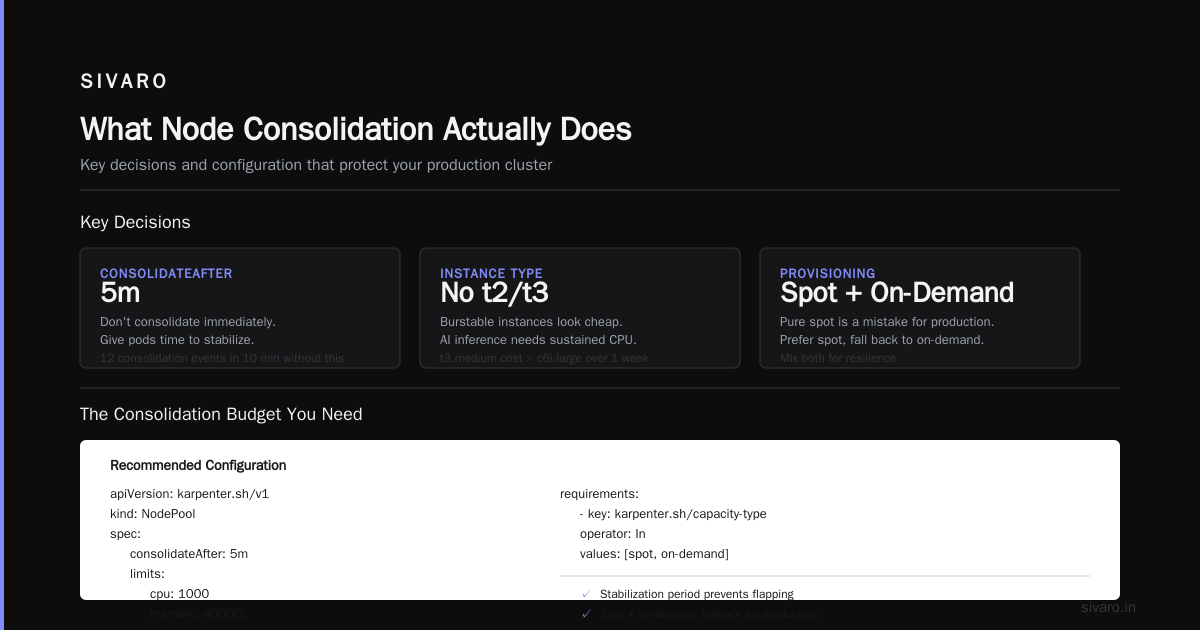Open the INSTANCE TYPE card
The image size is (1200, 630).
(580, 308)
